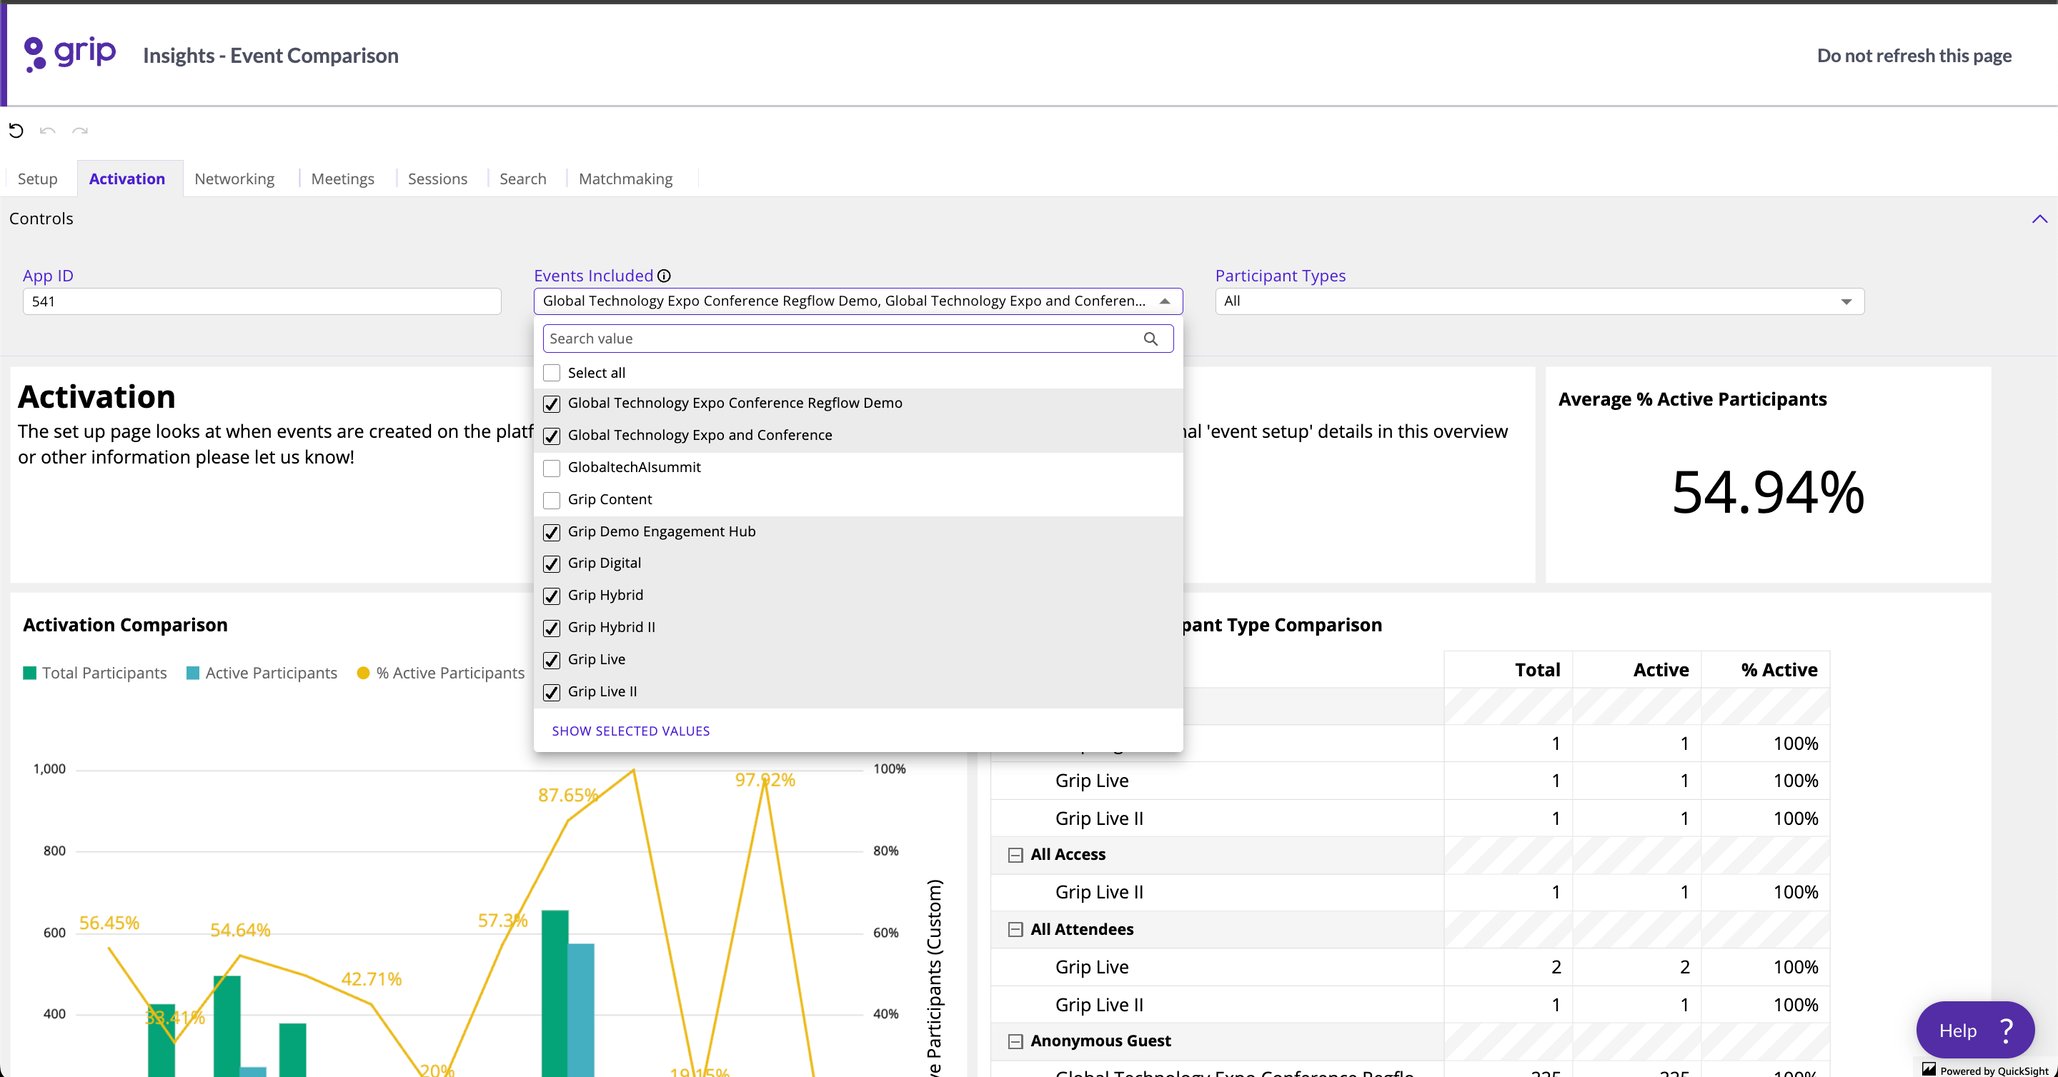
Task: Uncheck Global Technology Expo Conference Regflow Demo
Action: (x=552, y=404)
